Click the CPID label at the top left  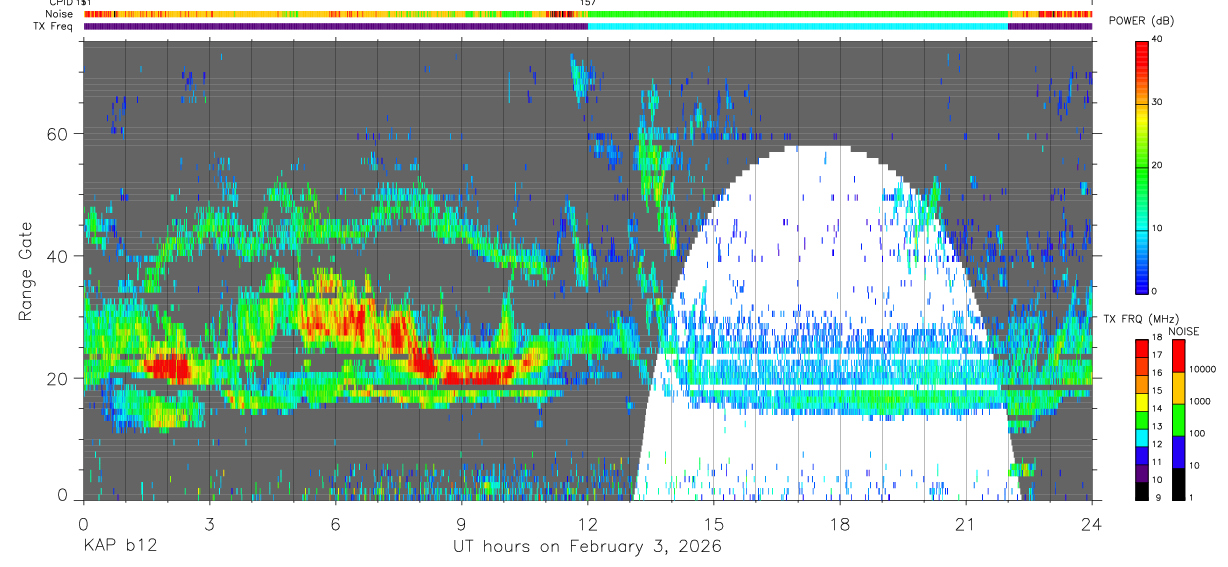[60, 3]
